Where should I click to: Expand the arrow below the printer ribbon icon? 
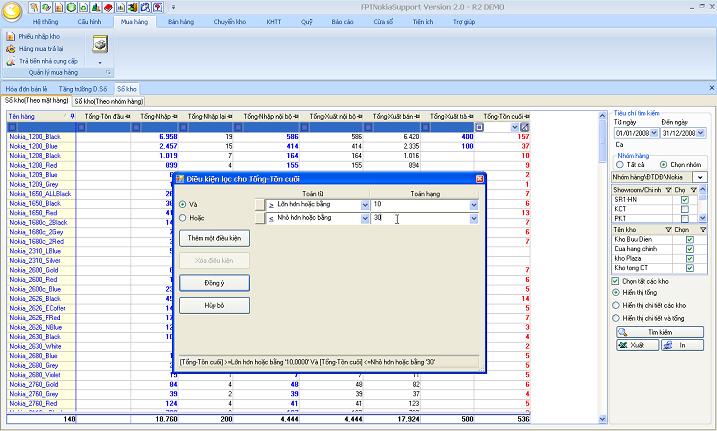pos(100,63)
